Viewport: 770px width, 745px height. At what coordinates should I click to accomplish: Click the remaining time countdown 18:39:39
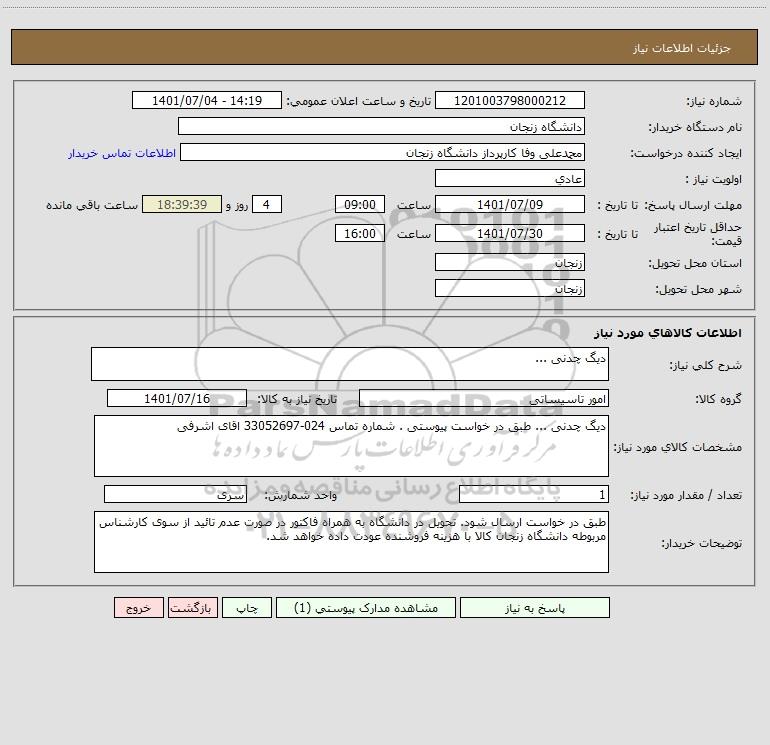point(182,204)
